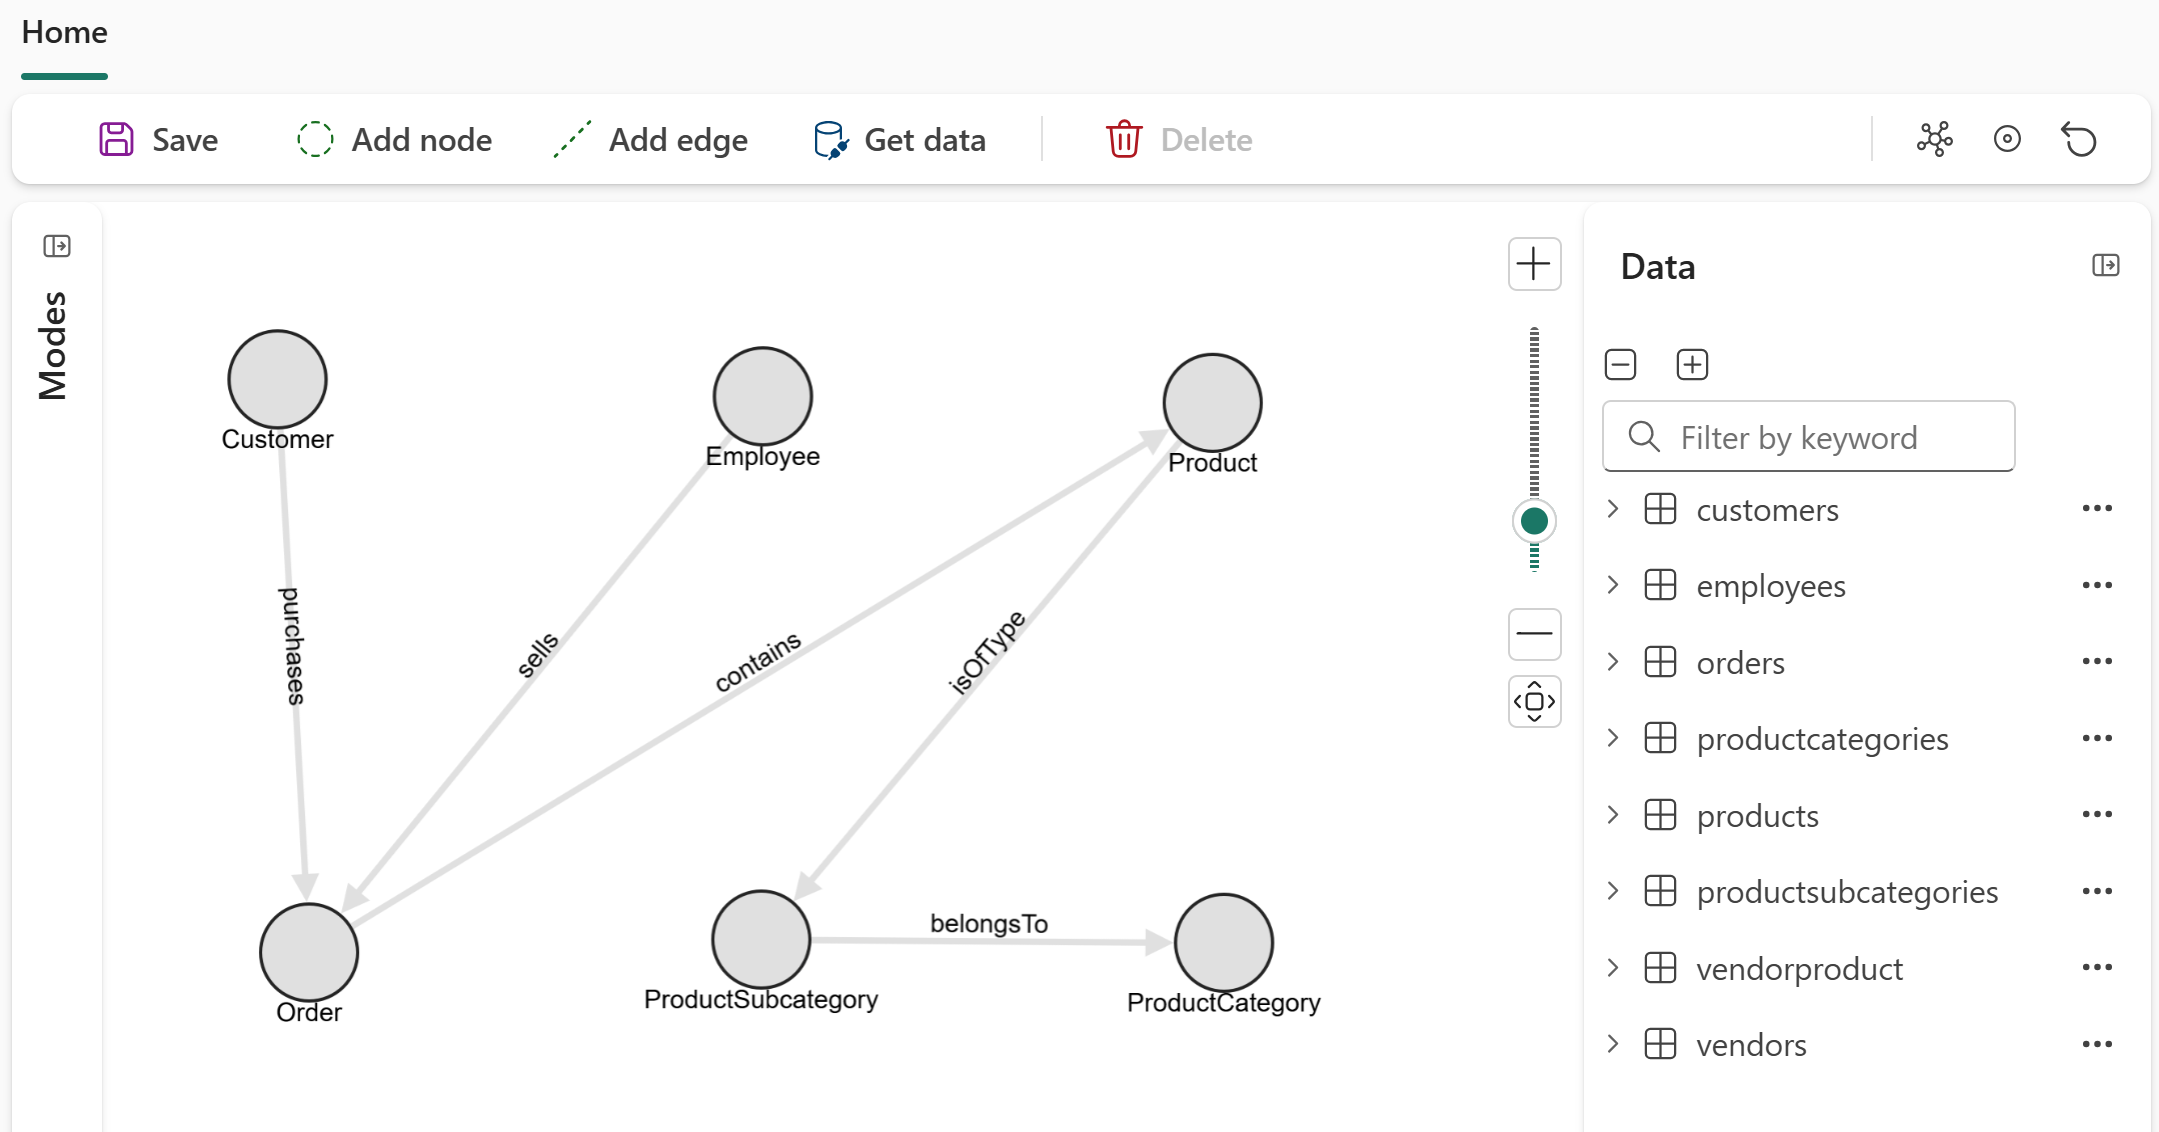This screenshot has width=2159, height=1132.
Task: Click the Add node dashed circle icon
Action: tap(315, 139)
